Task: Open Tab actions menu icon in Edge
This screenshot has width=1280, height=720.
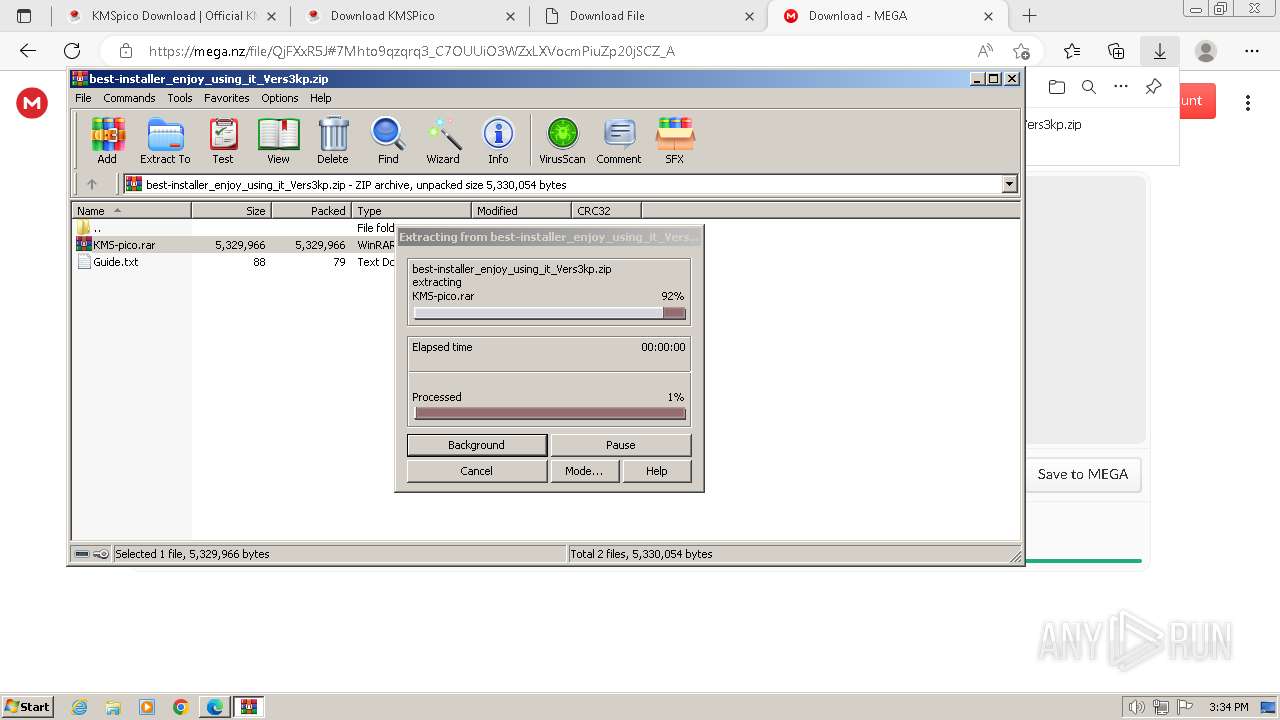Action: (x=24, y=16)
